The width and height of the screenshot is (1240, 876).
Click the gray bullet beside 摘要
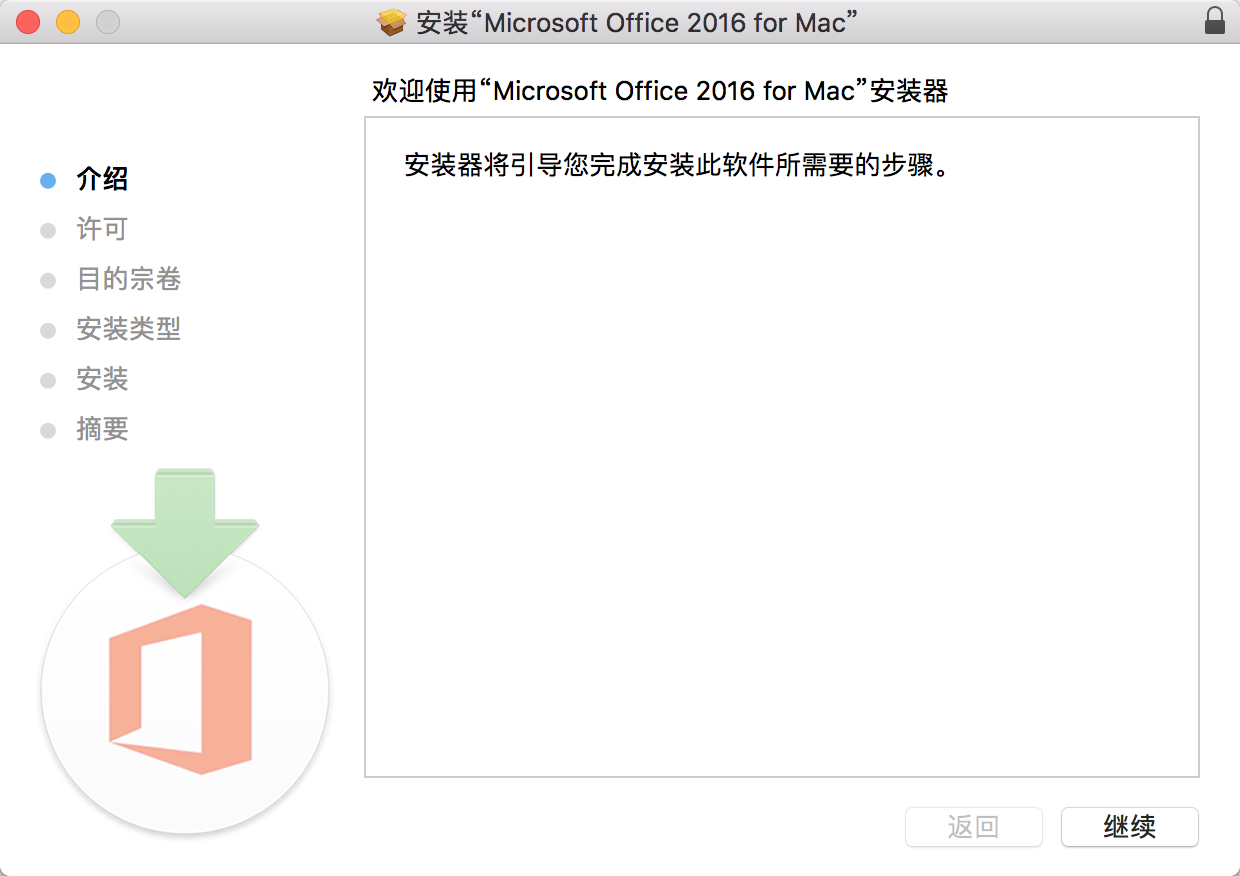(47, 431)
